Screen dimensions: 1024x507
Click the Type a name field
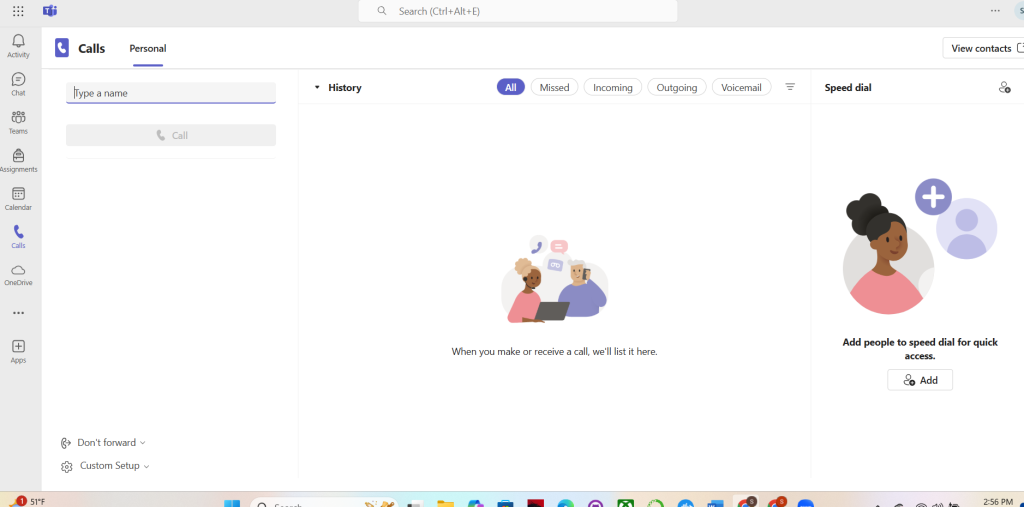tap(171, 93)
